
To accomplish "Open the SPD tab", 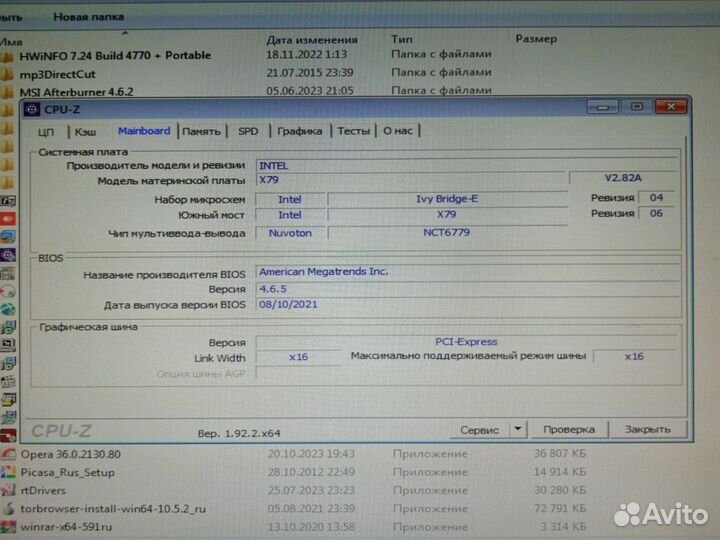I will [x=248, y=131].
